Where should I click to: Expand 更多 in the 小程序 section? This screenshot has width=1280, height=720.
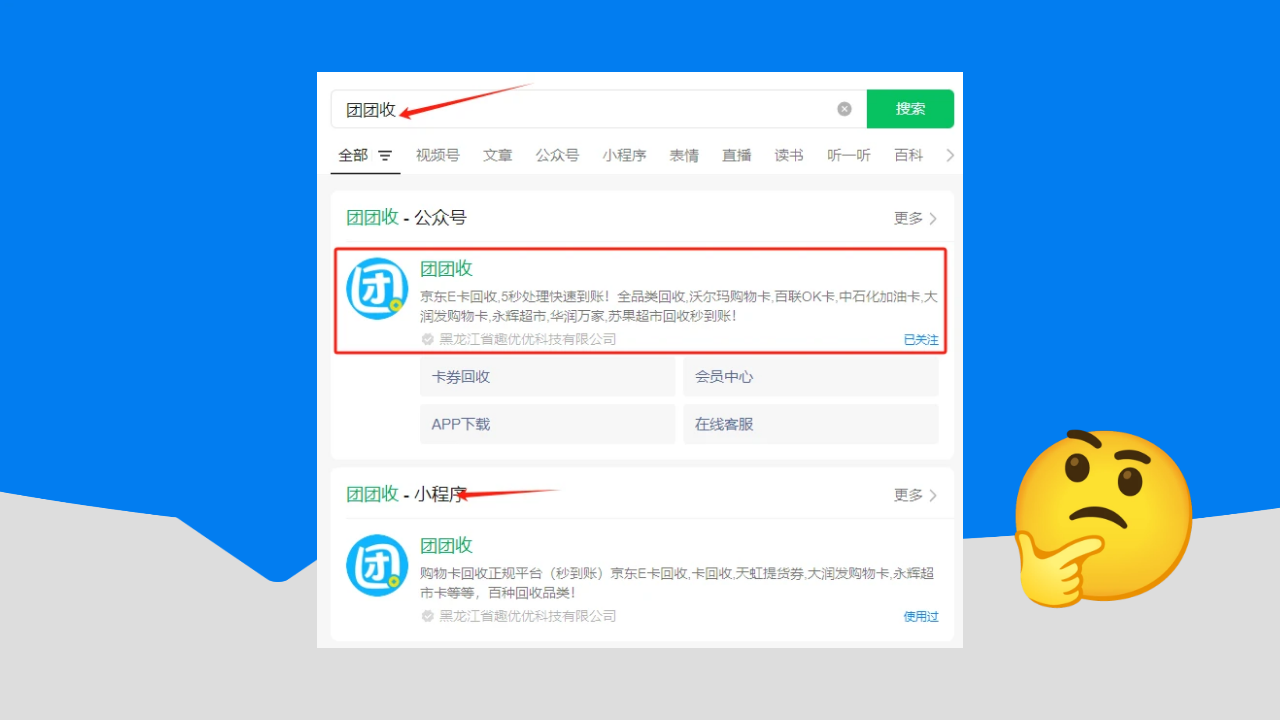tap(915, 495)
